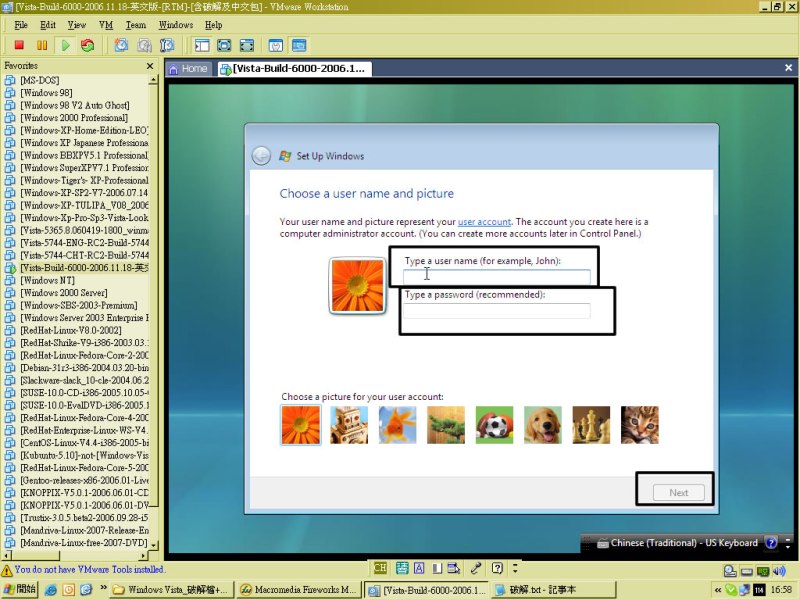Select the Vista-Build-6000 virtual machine tab
This screenshot has width=800, height=600.
click(294, 69)
